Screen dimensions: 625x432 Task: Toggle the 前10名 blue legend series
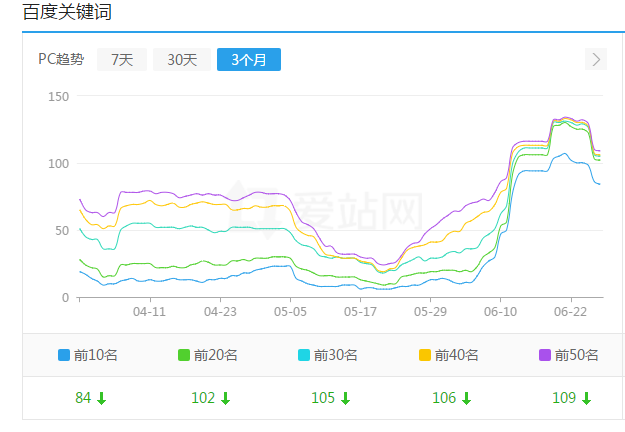click(96, 354)
